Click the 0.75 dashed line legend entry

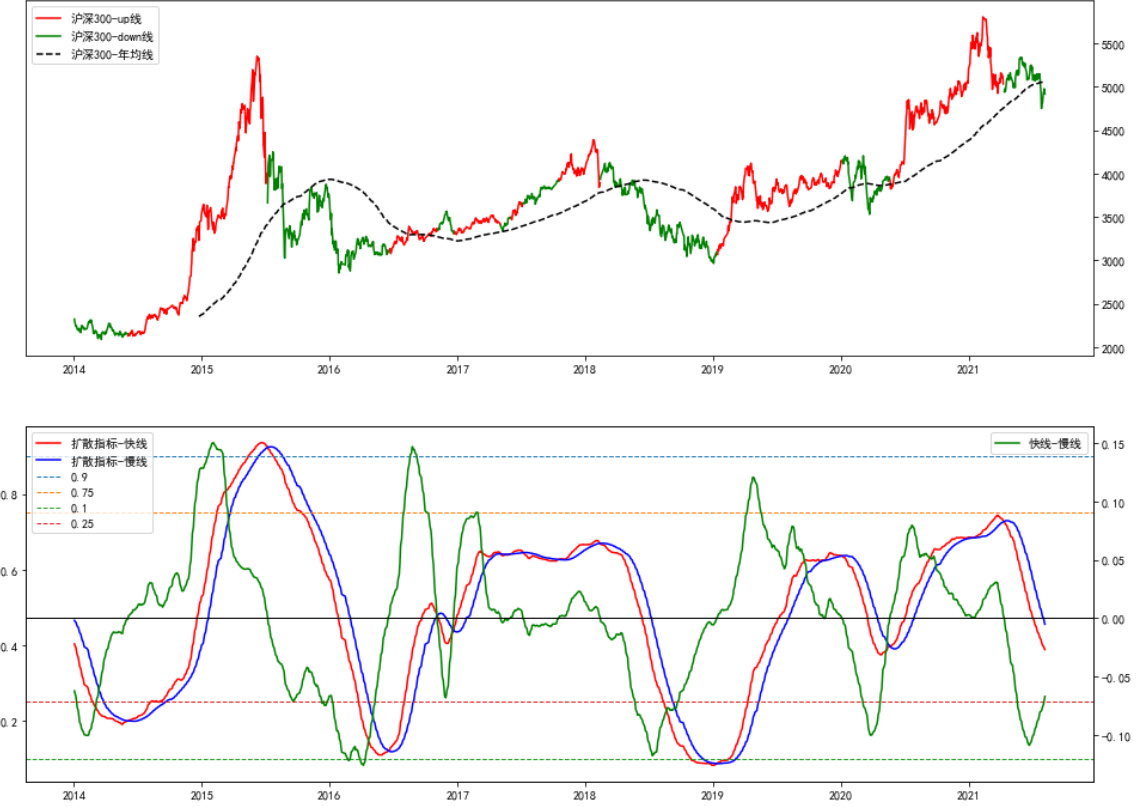point(82,493)
